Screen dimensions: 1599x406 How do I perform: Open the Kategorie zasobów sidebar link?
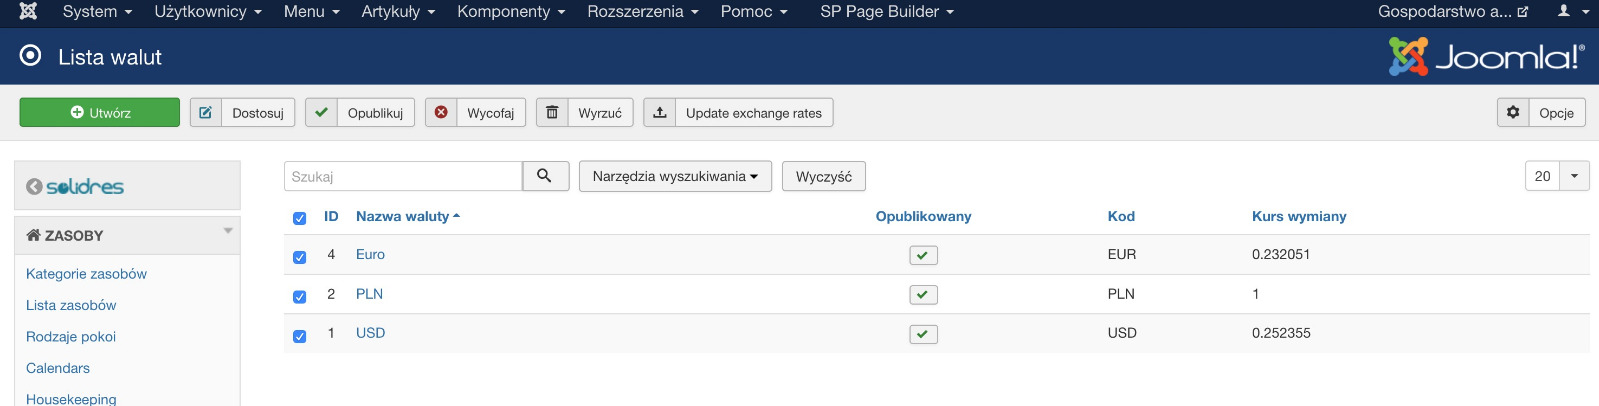pyautogui.click(x=86, y=274)
